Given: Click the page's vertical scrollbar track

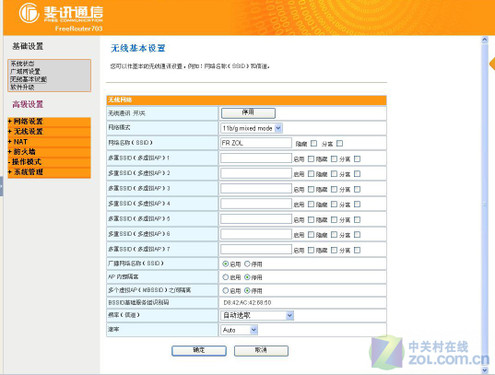Looking at the screenshot, I should 485,205.
